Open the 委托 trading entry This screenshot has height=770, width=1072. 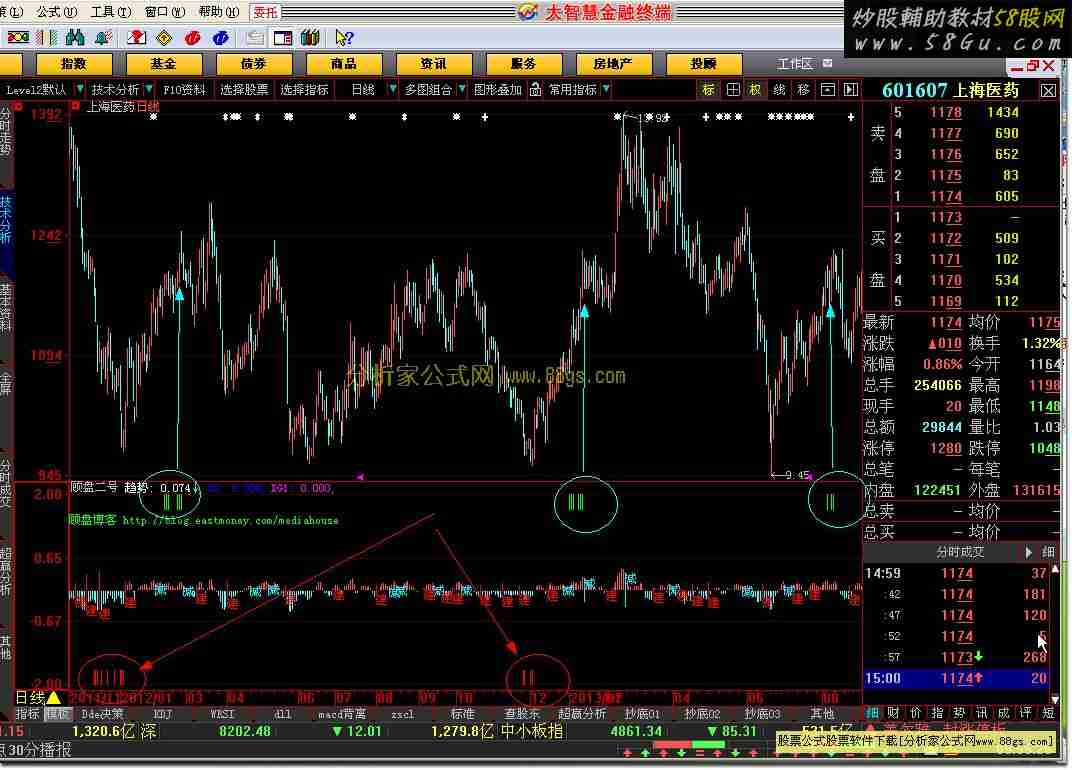click(x=265, y=12)
